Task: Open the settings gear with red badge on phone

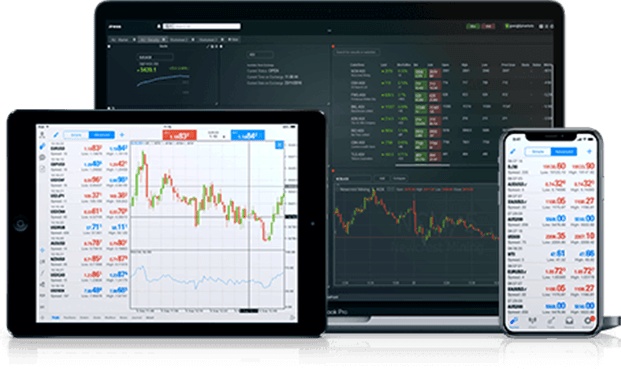Action: (589, 321)
